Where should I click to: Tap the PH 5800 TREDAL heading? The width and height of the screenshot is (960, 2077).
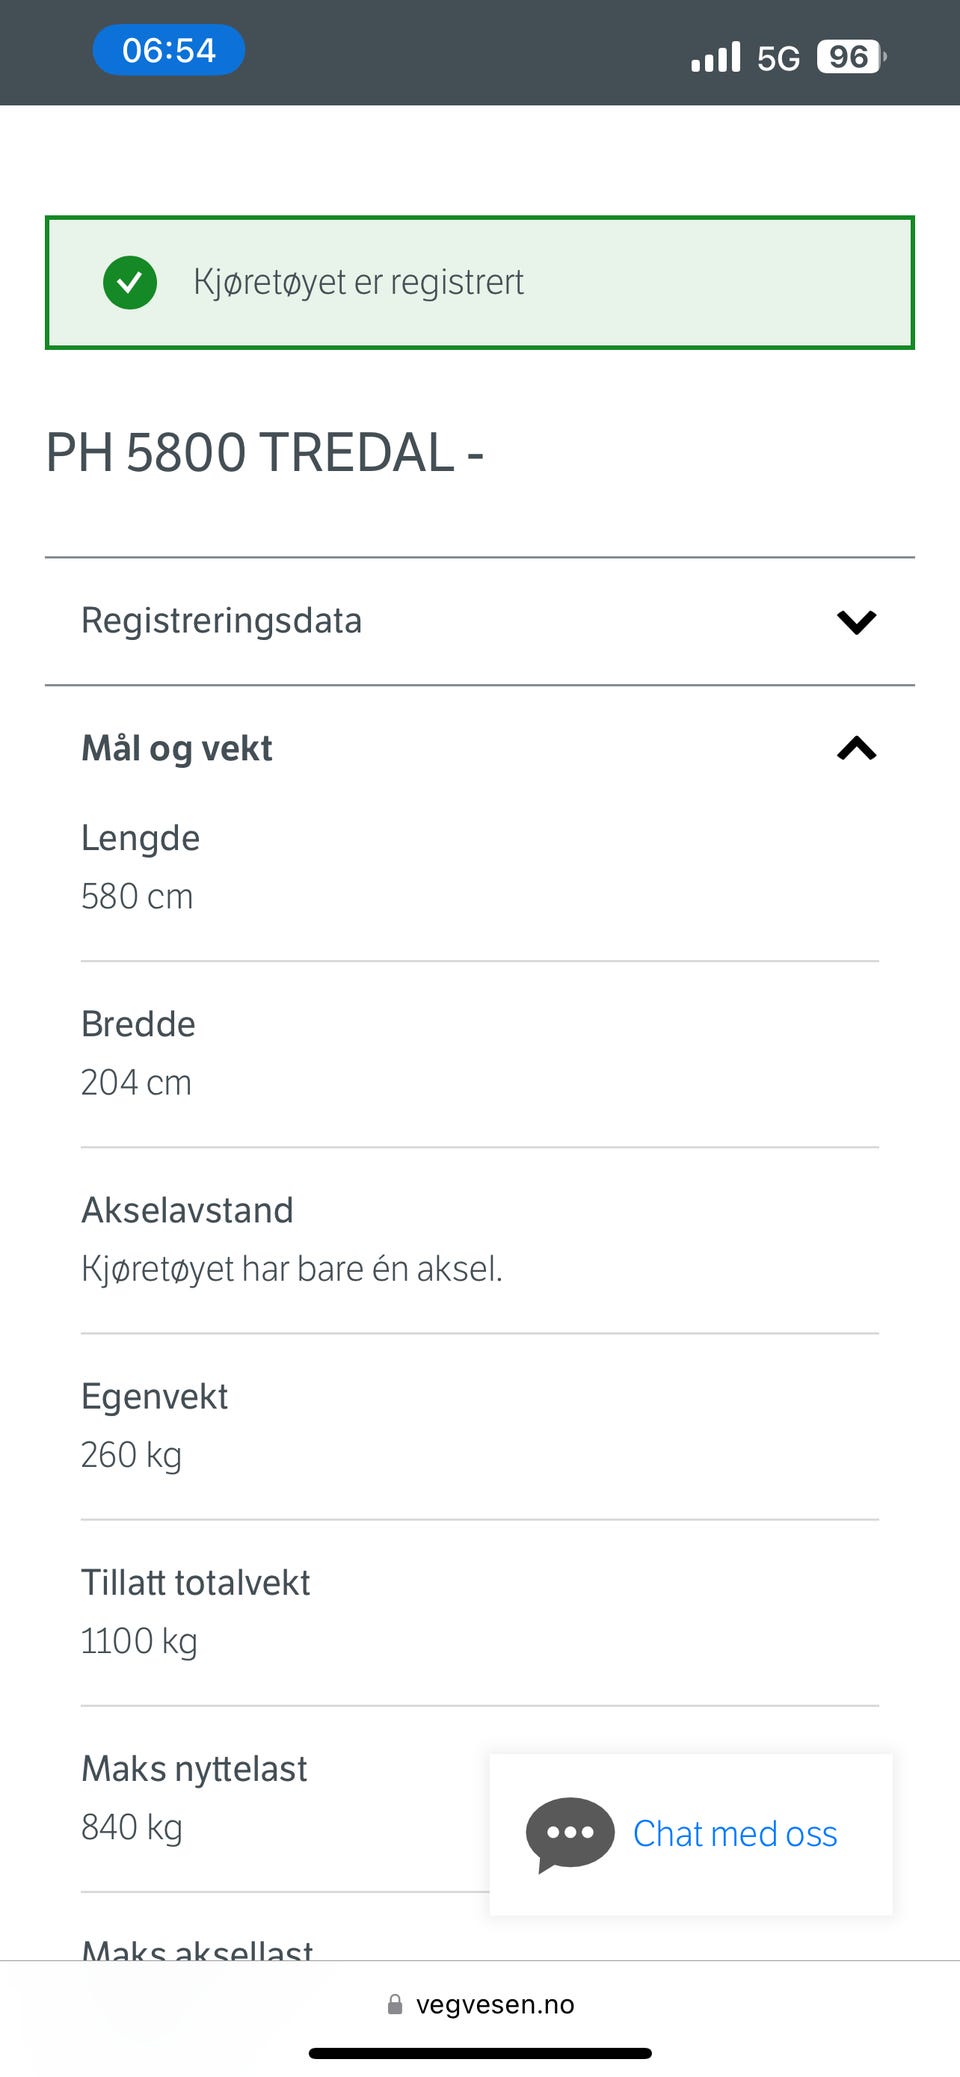pos(265,452)
